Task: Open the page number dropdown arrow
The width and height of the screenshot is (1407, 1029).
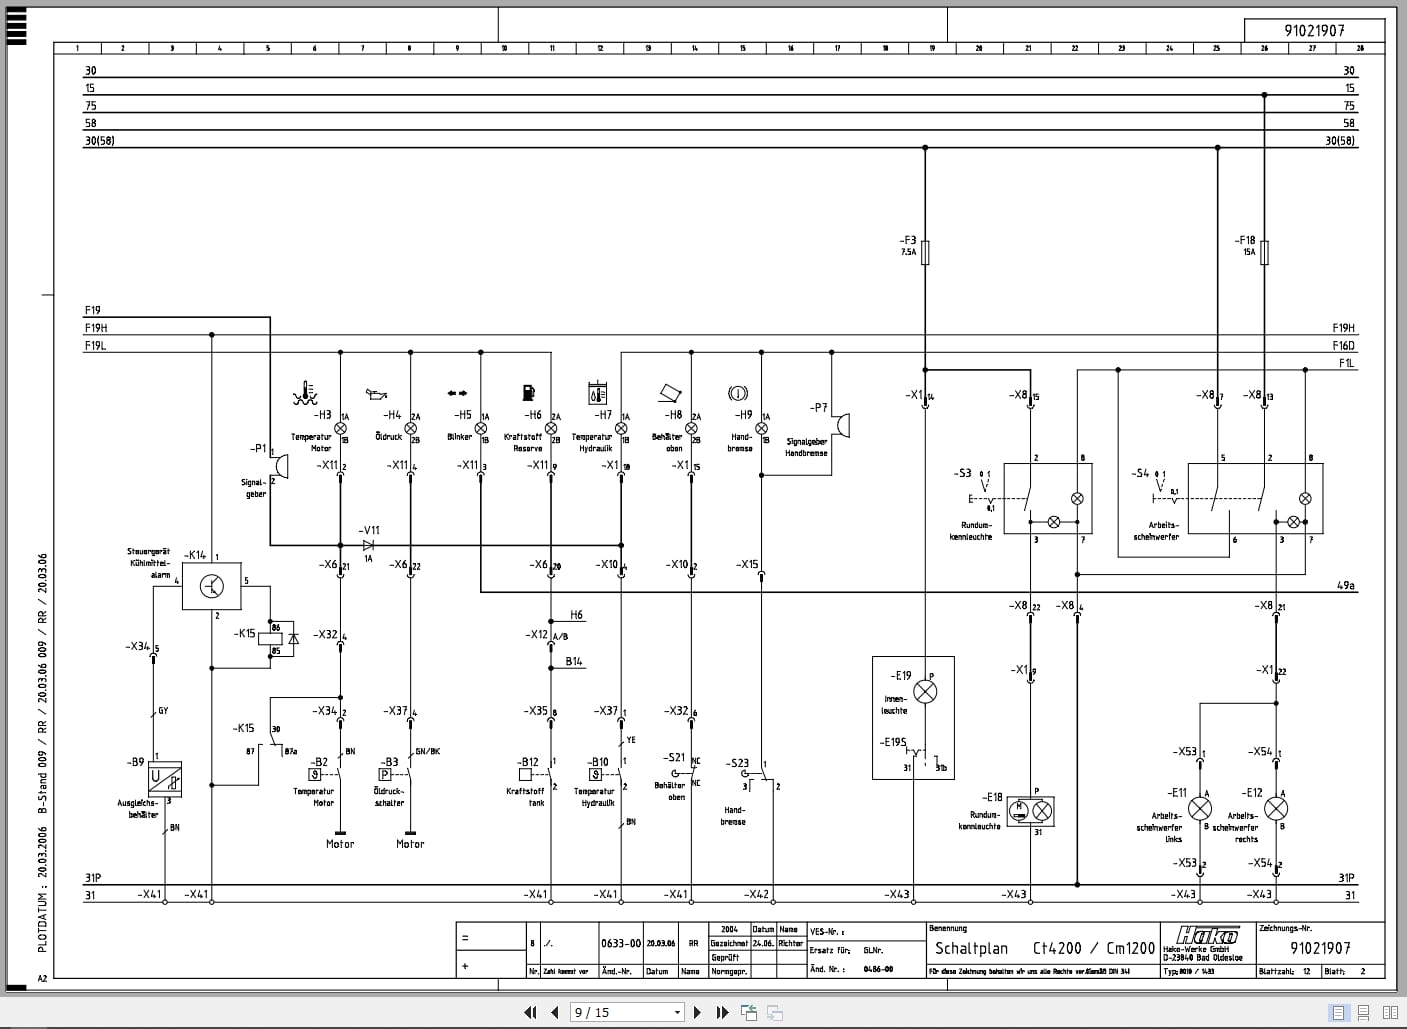Action: tap(677, 1013)
